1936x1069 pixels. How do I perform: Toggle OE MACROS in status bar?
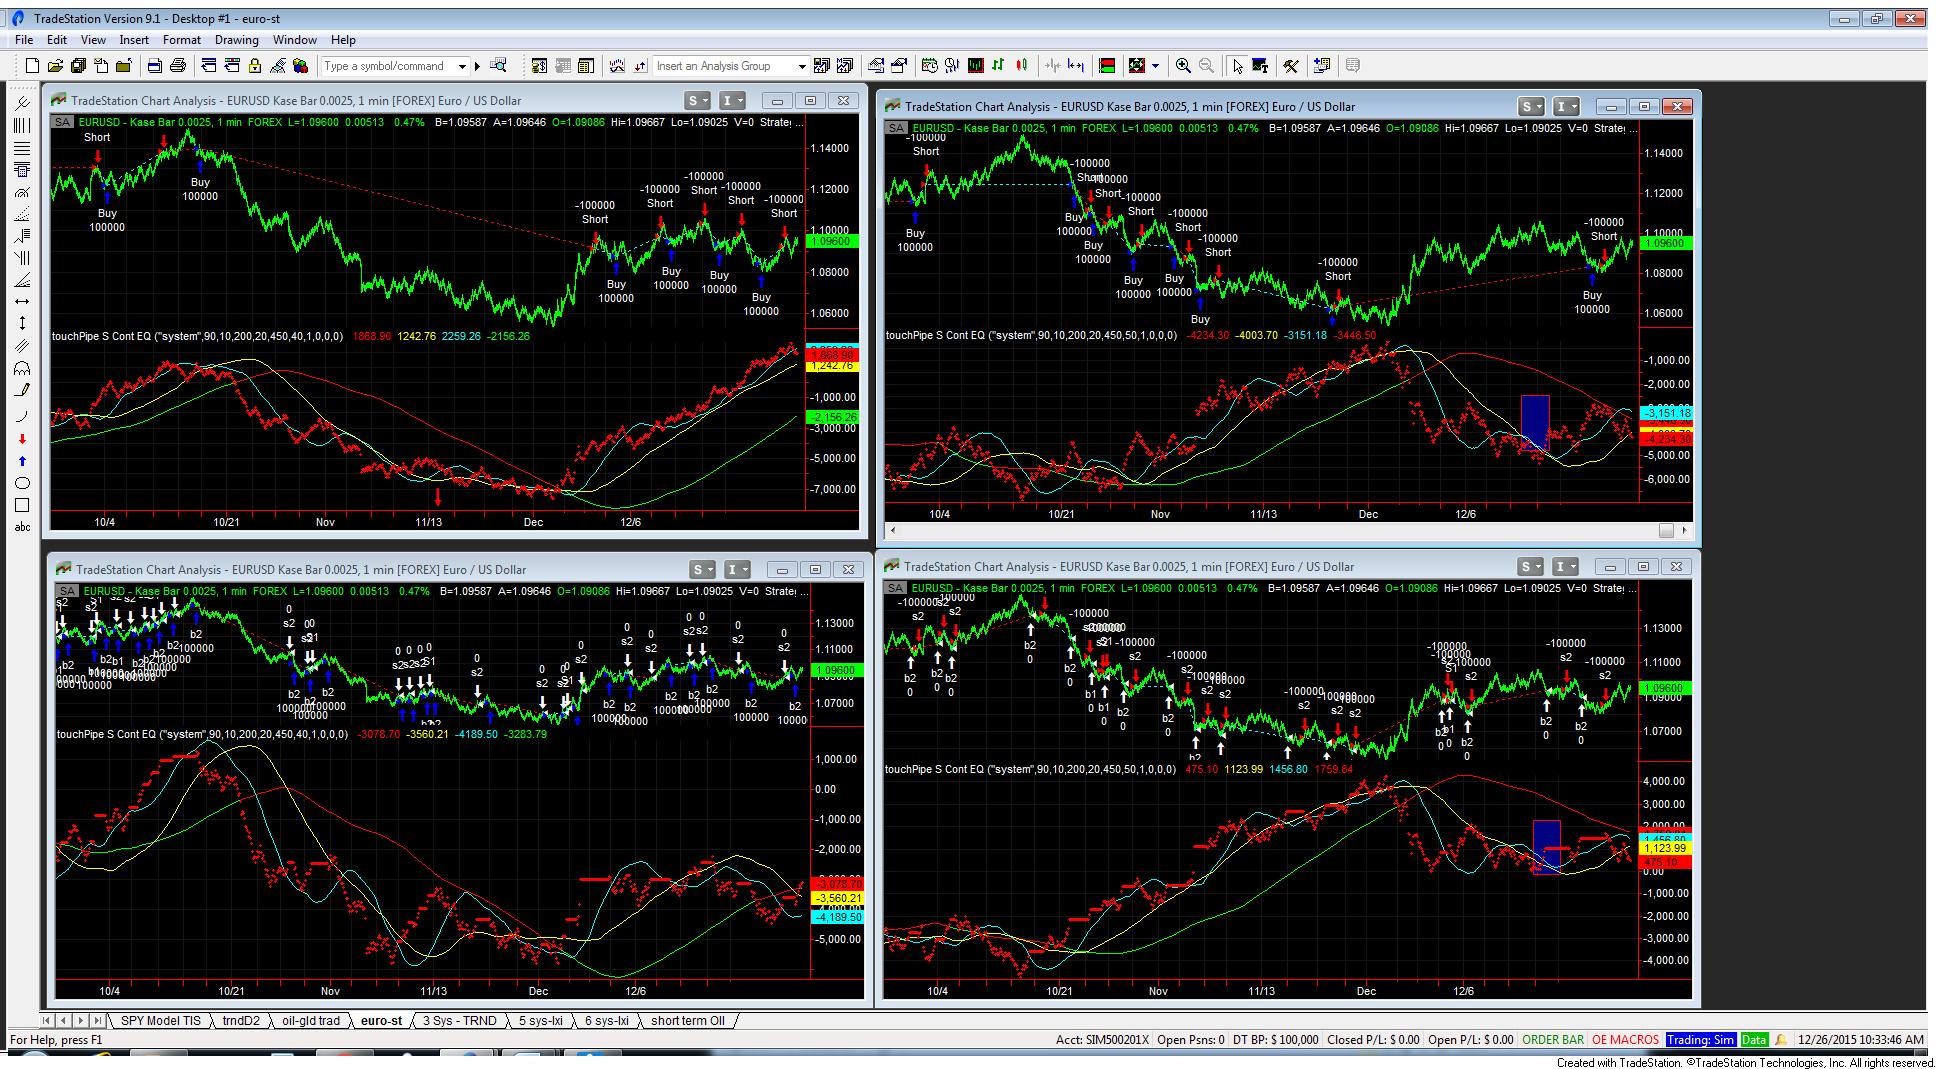pos(1625,1040)
